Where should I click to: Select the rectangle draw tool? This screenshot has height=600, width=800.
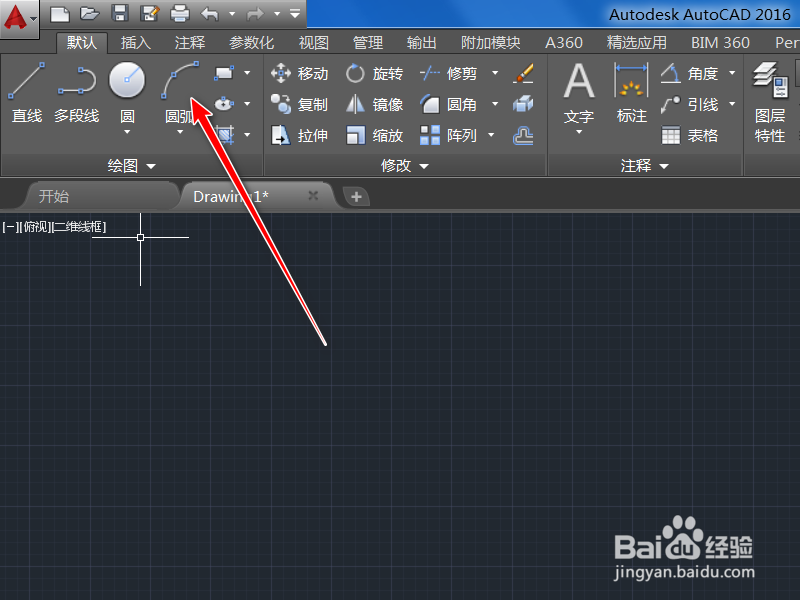click(223, 73)
